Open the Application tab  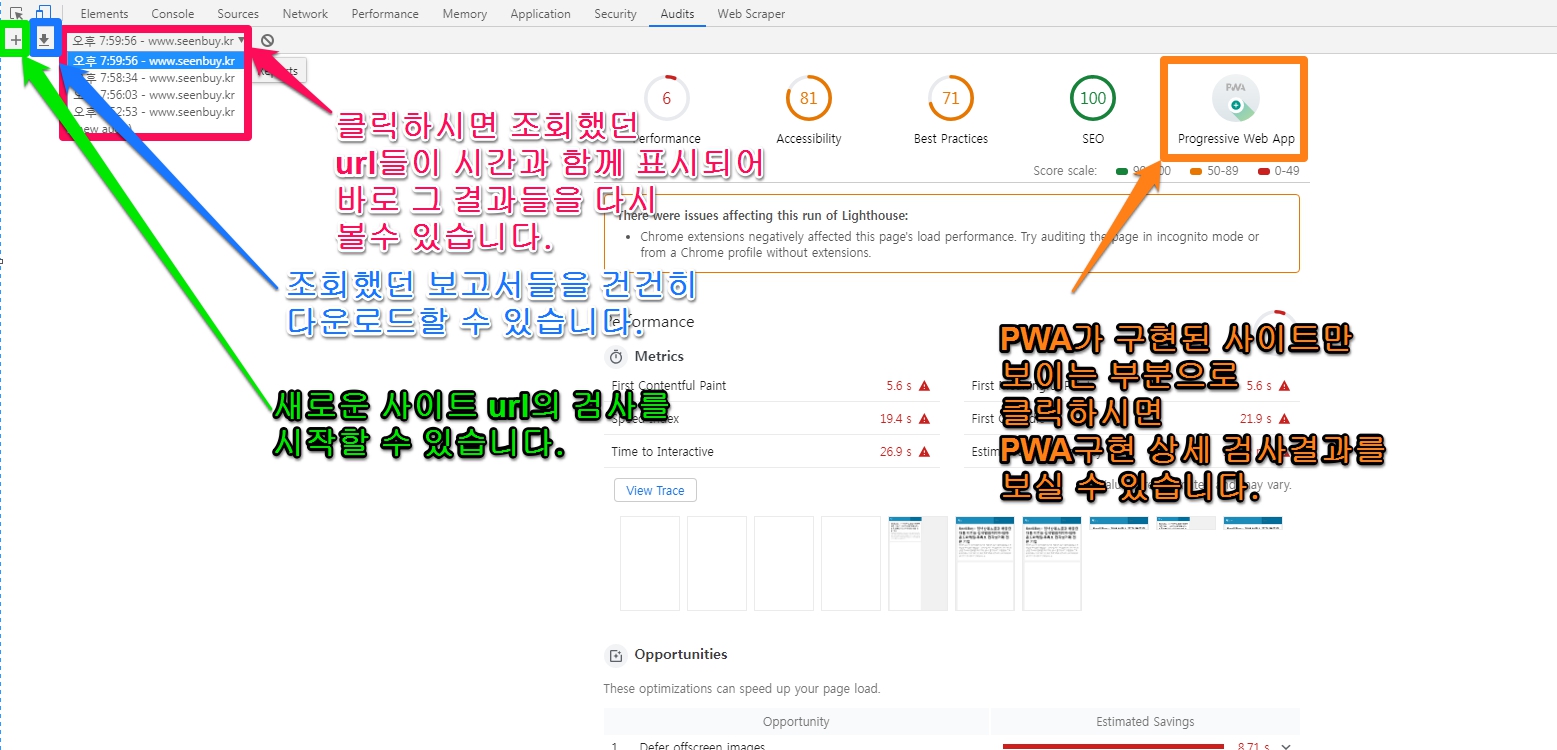point(540,14)
